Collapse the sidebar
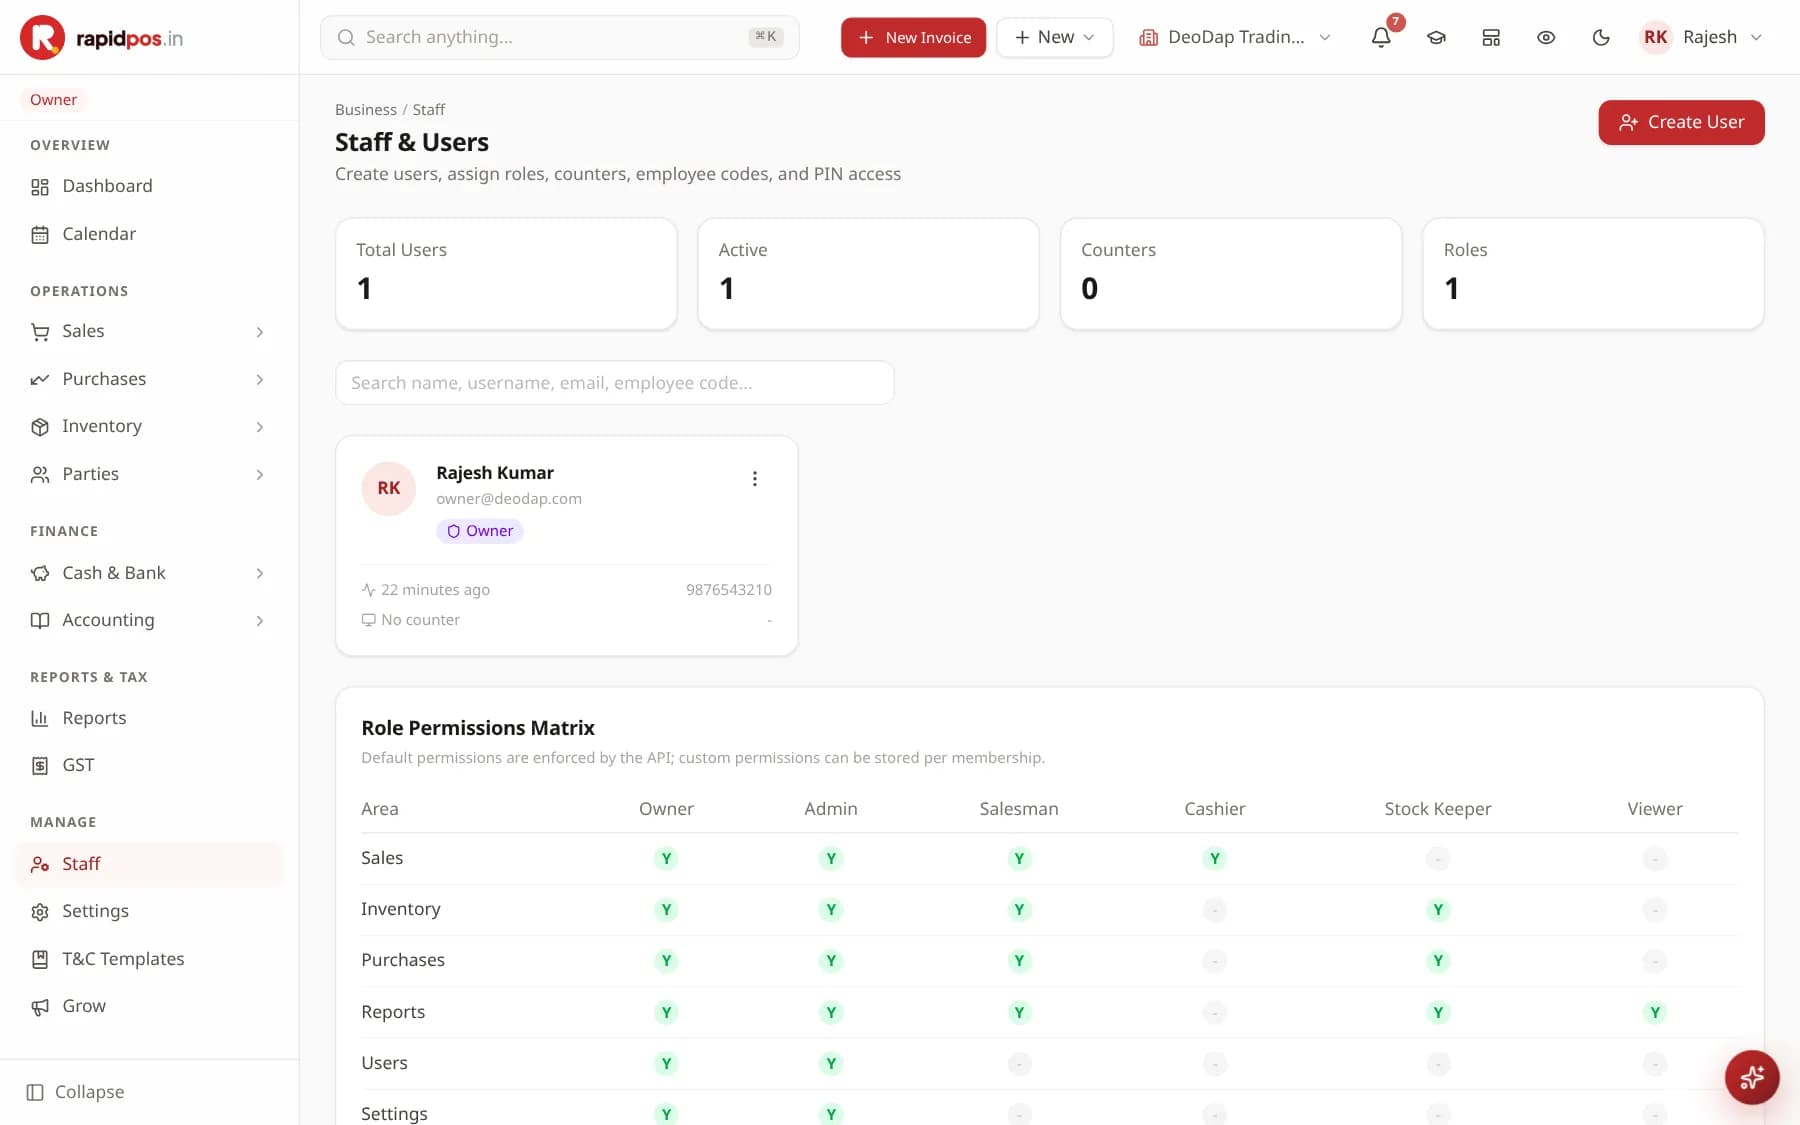This screenshot has height=1125, width=1800. tap(75, 1092)
